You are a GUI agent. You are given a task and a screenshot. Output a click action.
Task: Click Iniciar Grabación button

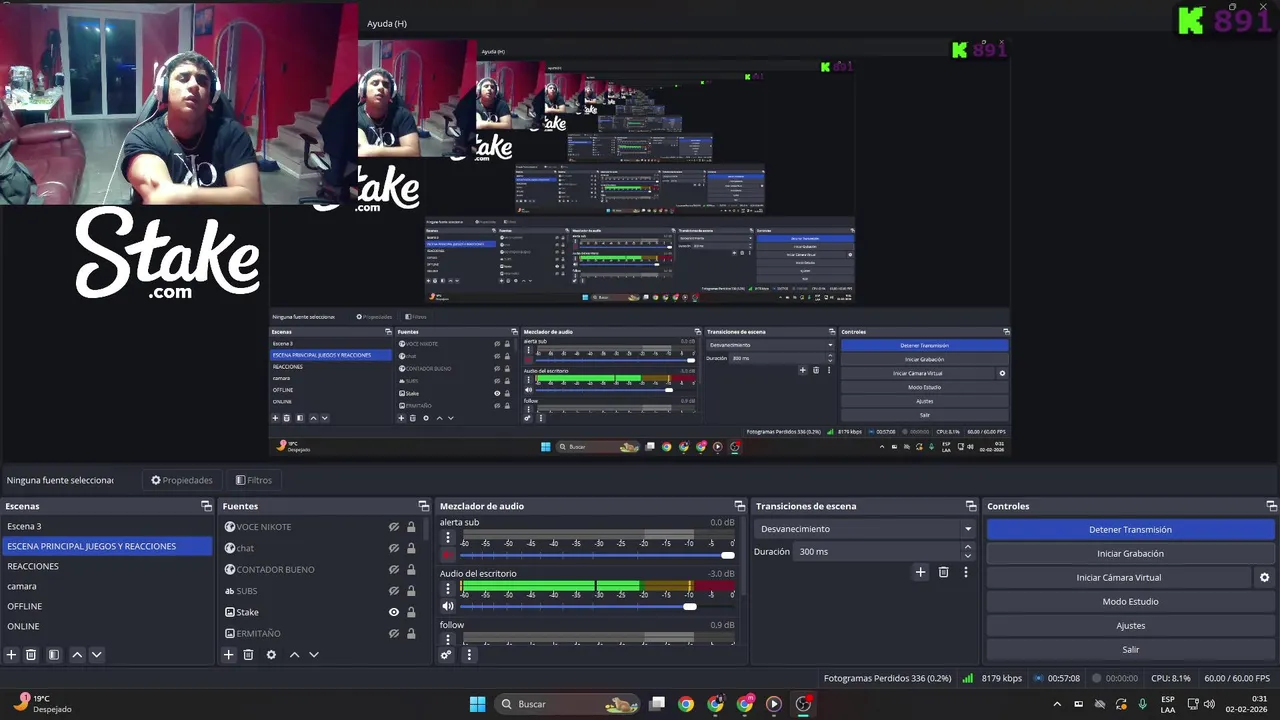(x=1130, y=554)
